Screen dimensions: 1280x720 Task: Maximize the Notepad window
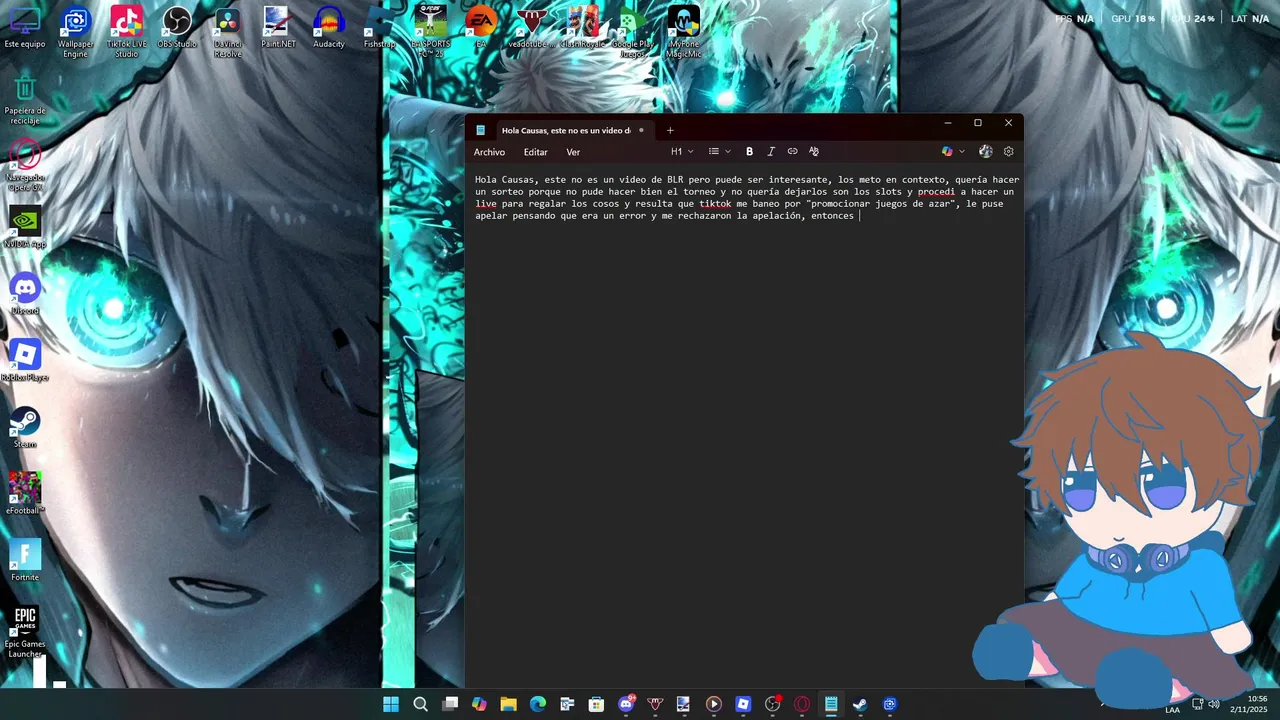click(978, 123)
